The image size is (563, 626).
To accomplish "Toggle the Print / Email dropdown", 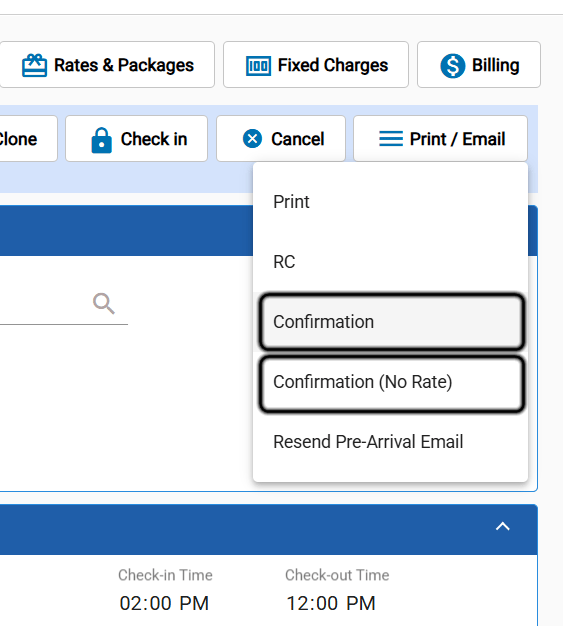I will [440, 139].
